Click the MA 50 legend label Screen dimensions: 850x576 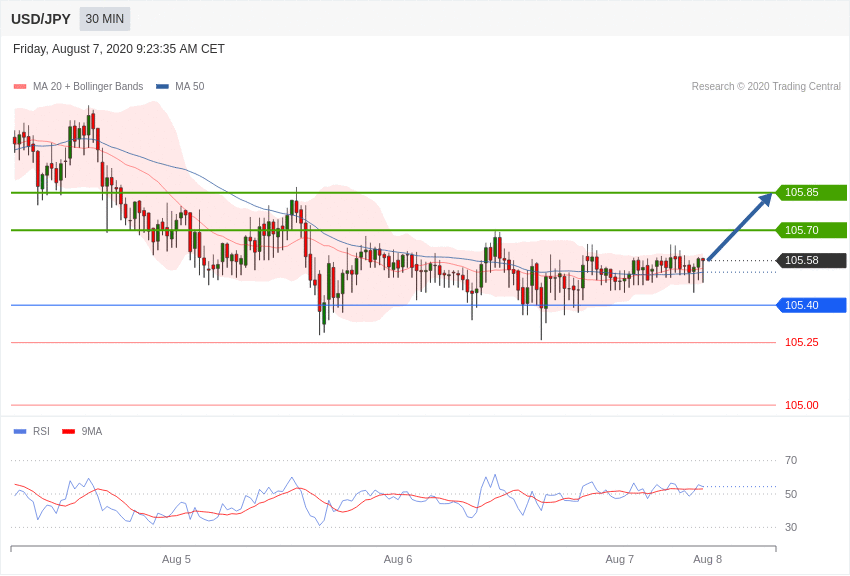(x=190, y=86)
